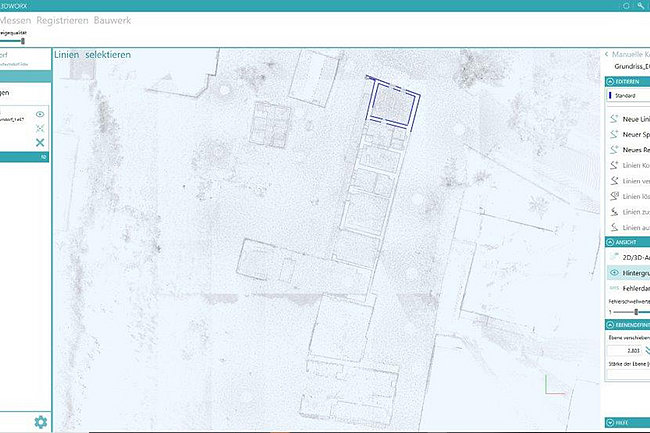Click the settings gear in bottom left
Viewport: 650px width, 433px height.
(41, 422)
